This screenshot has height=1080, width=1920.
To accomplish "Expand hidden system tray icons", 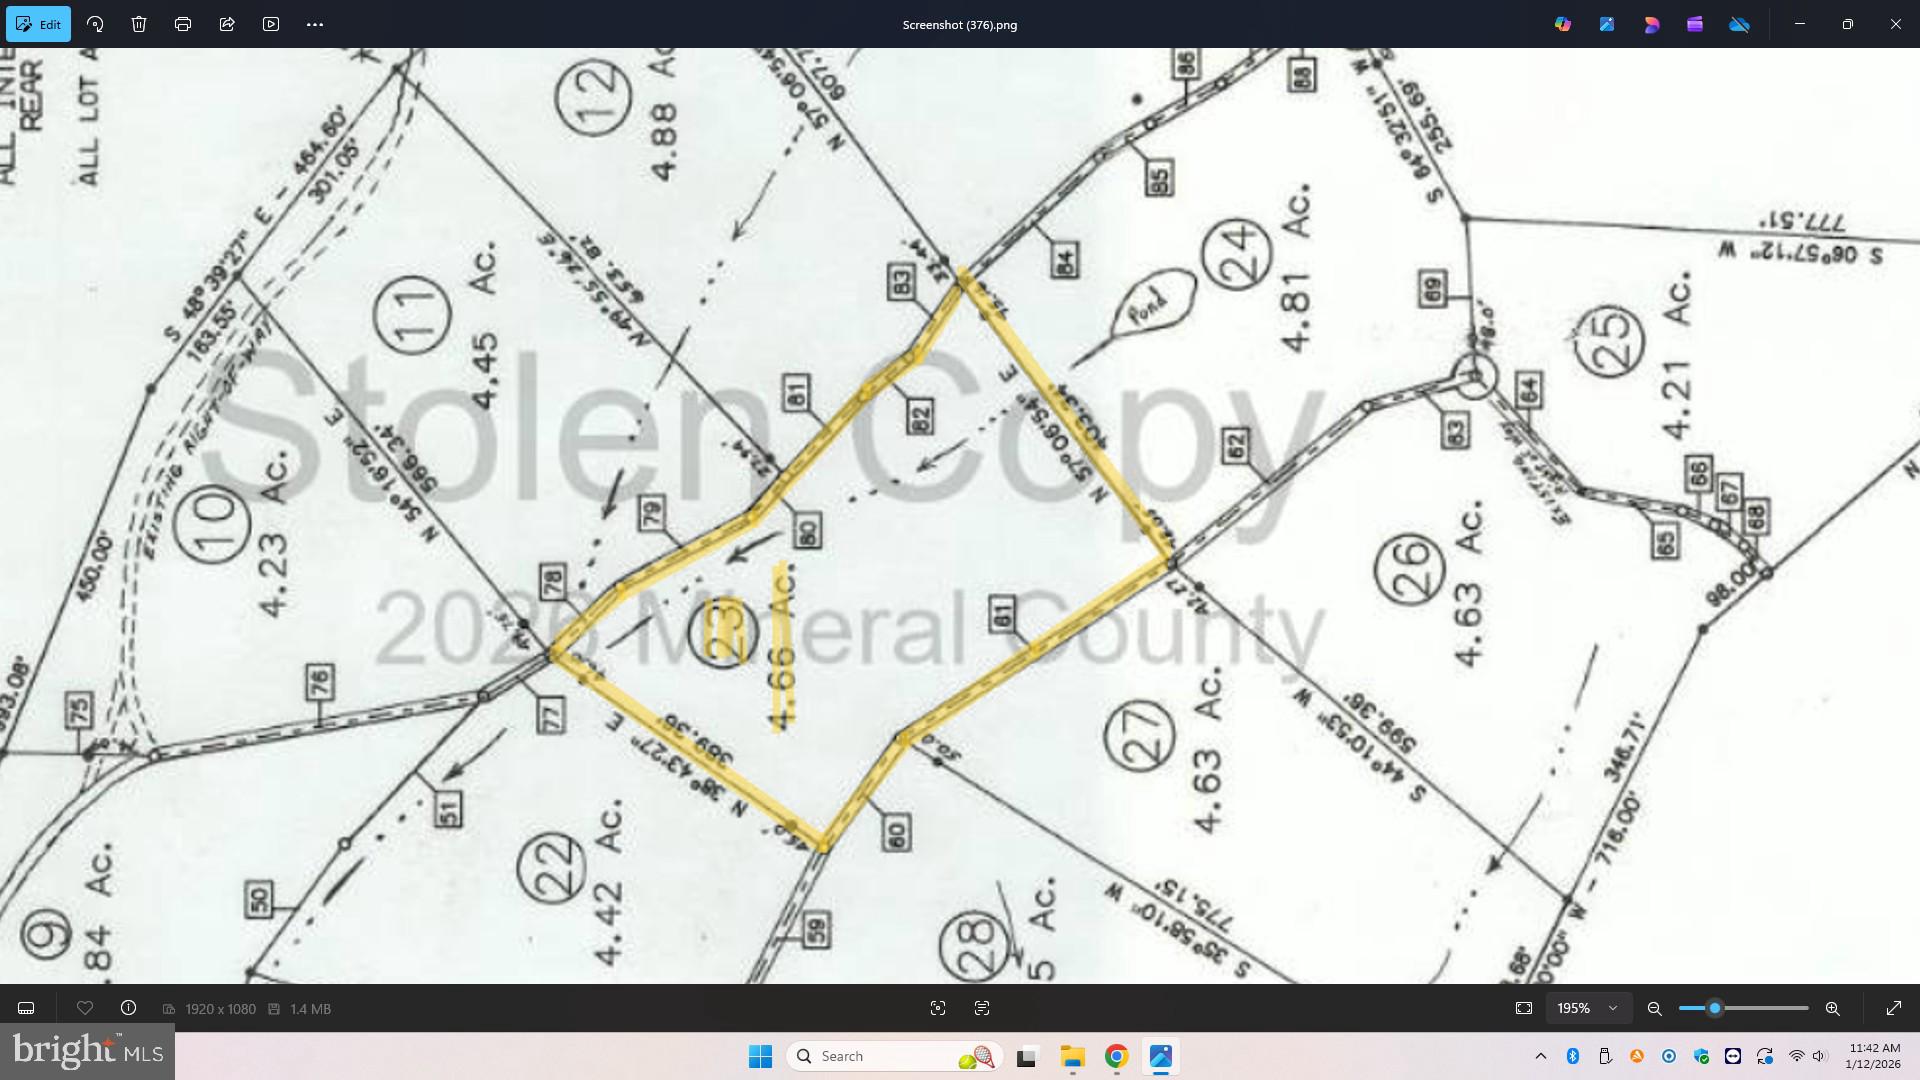I will coord(1541,1056).
